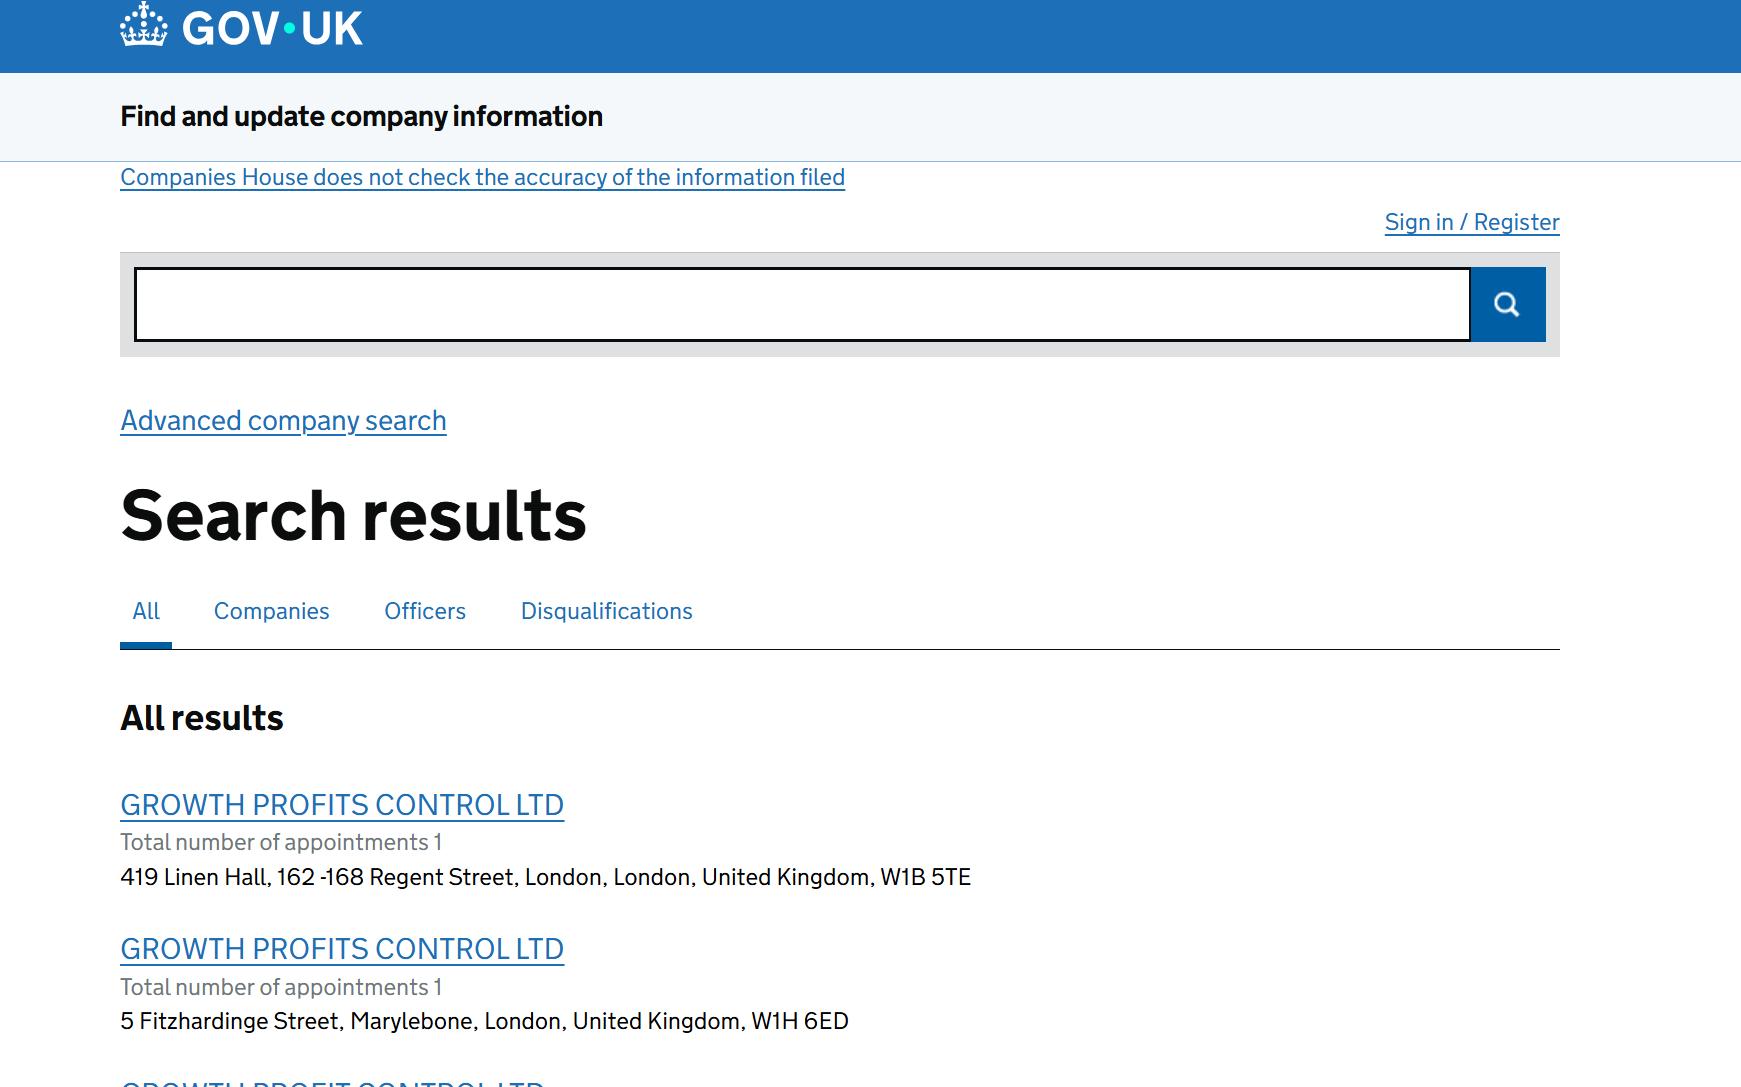Switch to the Disqualifications tab
1741x1087 pixels.
[x=606, y=611]
